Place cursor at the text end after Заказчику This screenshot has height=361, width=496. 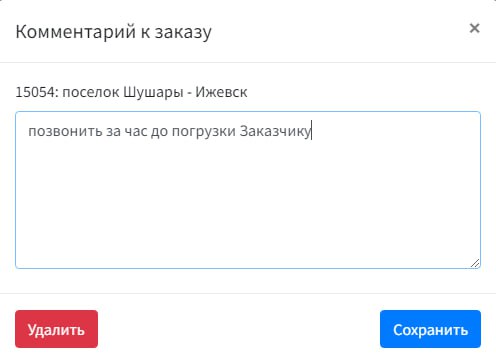(x=311, y=131)
